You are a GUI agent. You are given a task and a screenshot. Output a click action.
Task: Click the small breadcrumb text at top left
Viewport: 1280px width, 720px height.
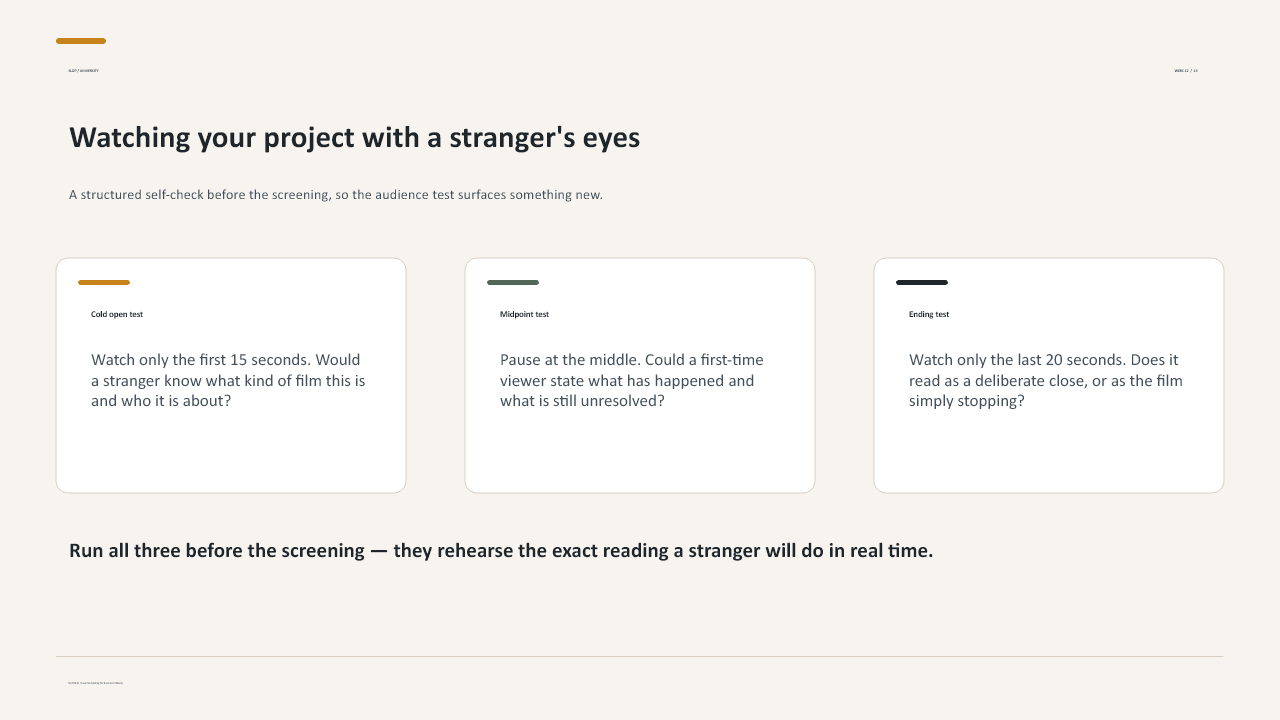(x=83, y=71)
